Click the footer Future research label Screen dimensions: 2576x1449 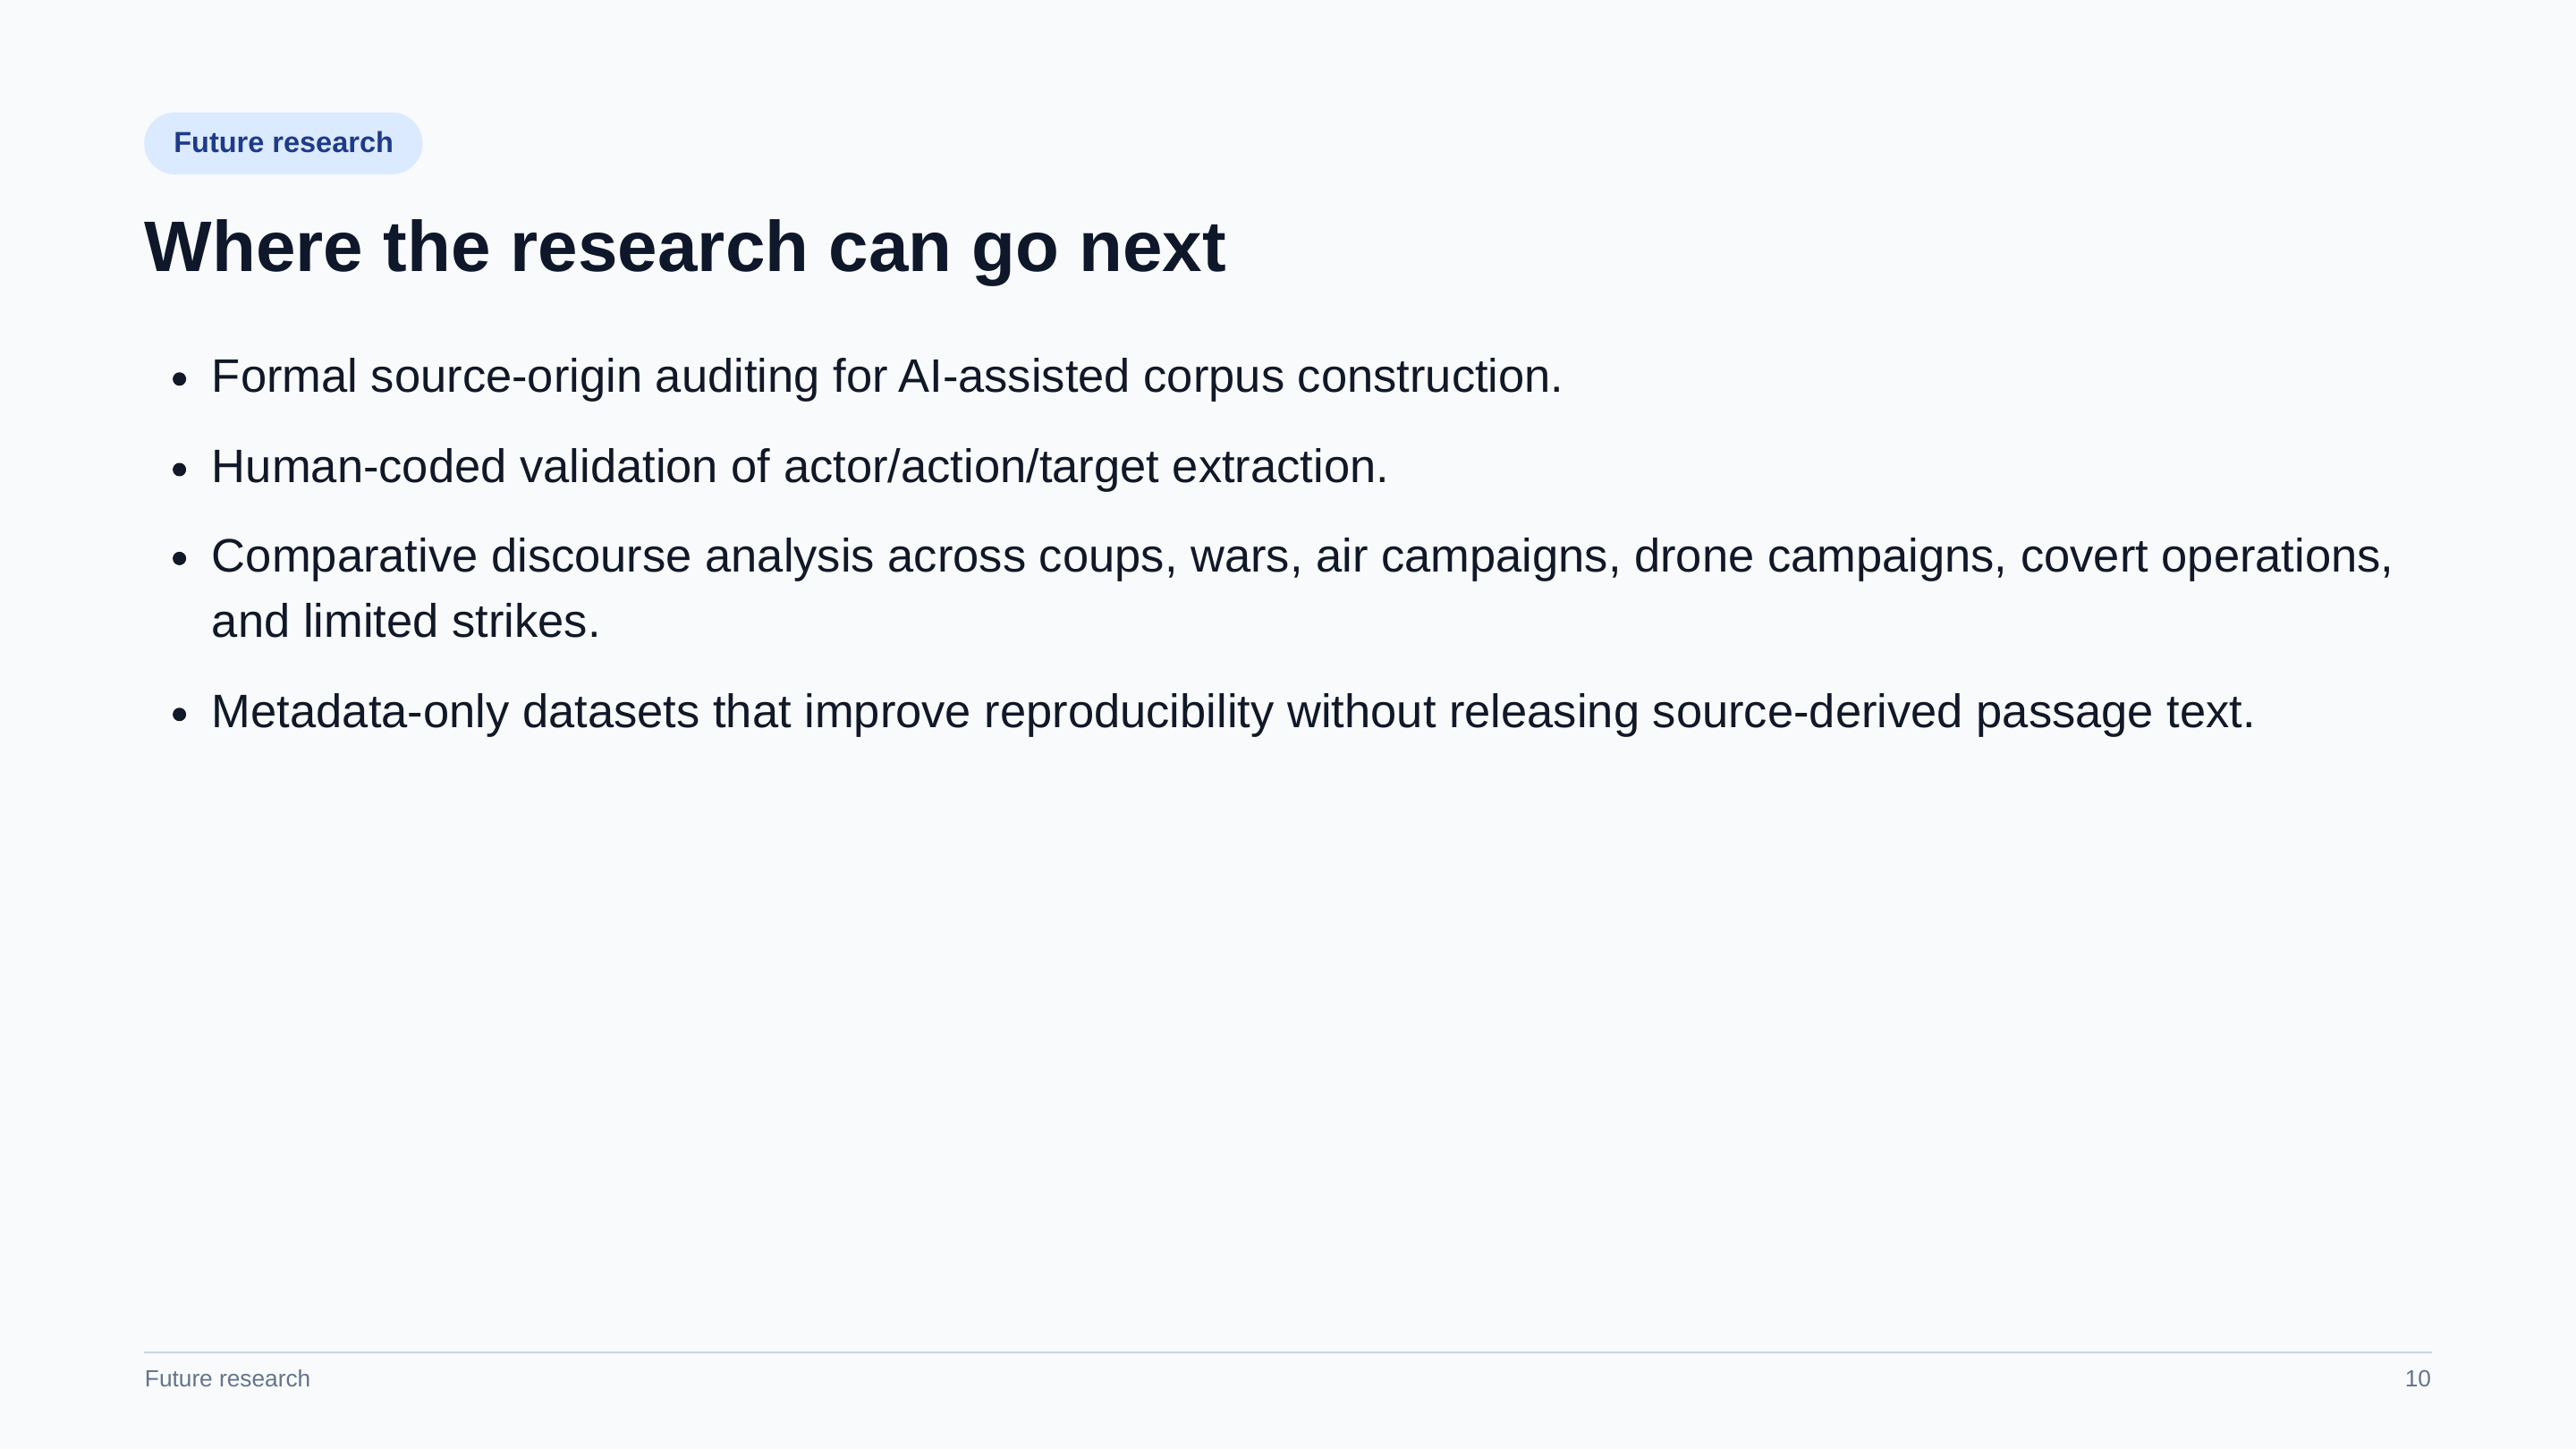[x=227, y=1379]
